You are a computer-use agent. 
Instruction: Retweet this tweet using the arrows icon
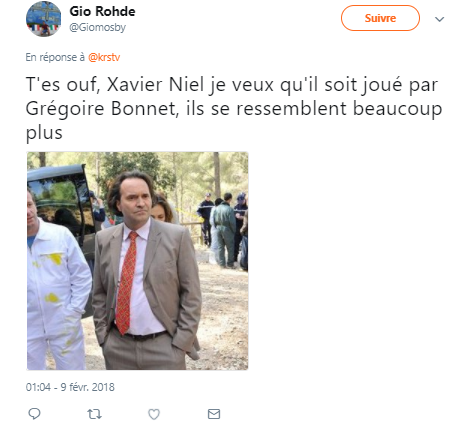pos(94,414)
